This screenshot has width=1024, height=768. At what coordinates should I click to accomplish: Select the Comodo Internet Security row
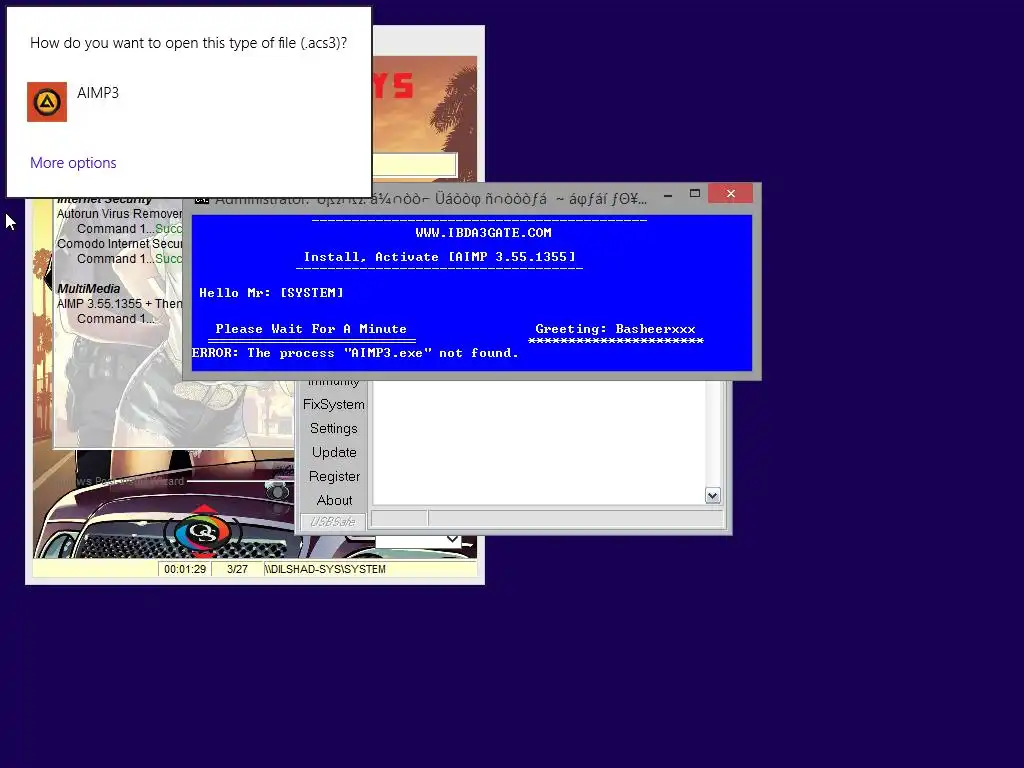[x=120, y=244]
